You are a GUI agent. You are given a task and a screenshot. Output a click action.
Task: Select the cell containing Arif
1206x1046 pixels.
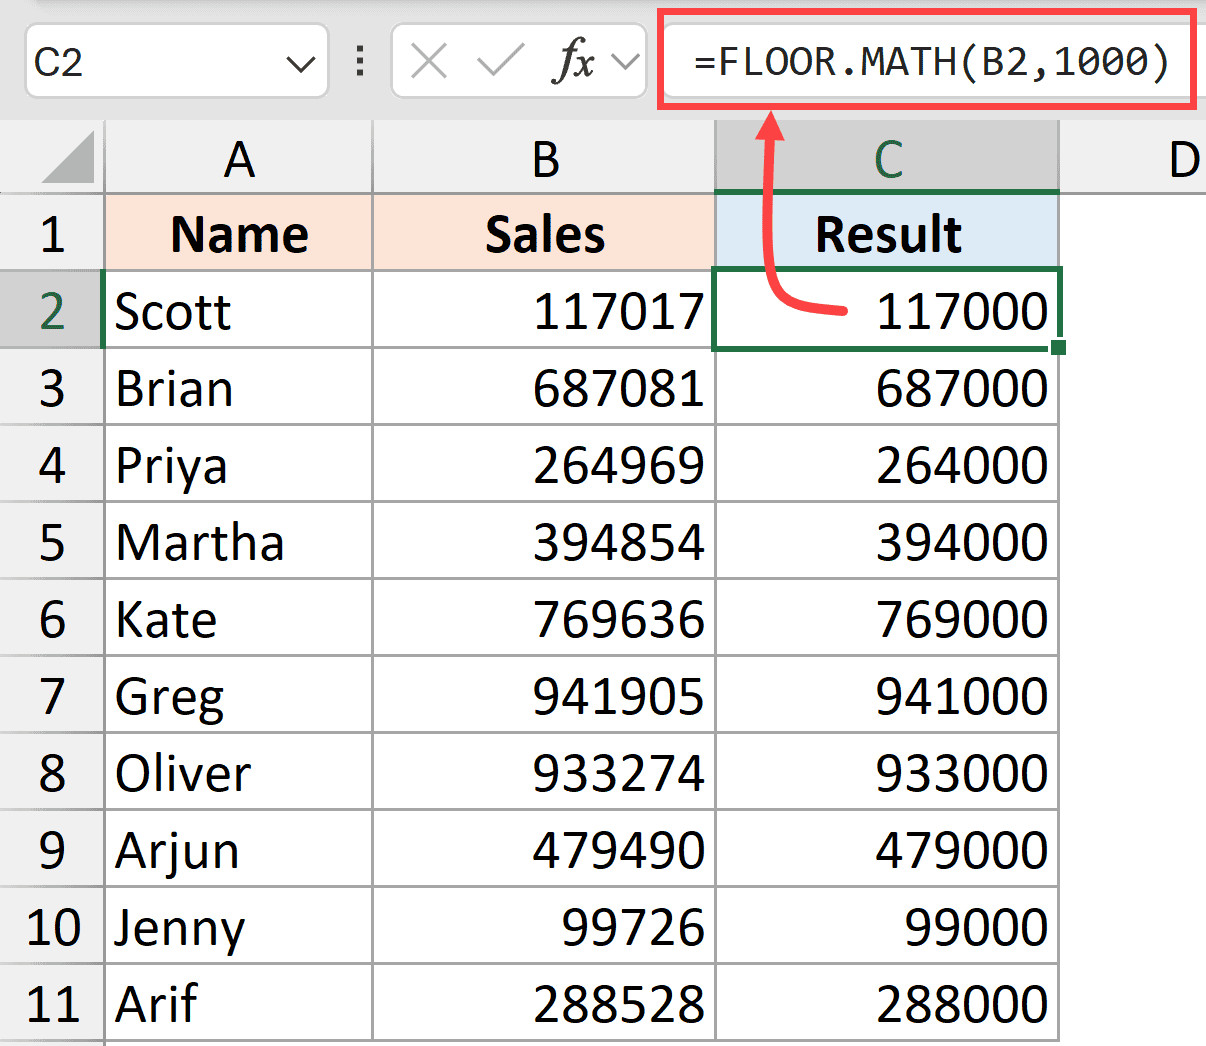[x=238, y=1002]
